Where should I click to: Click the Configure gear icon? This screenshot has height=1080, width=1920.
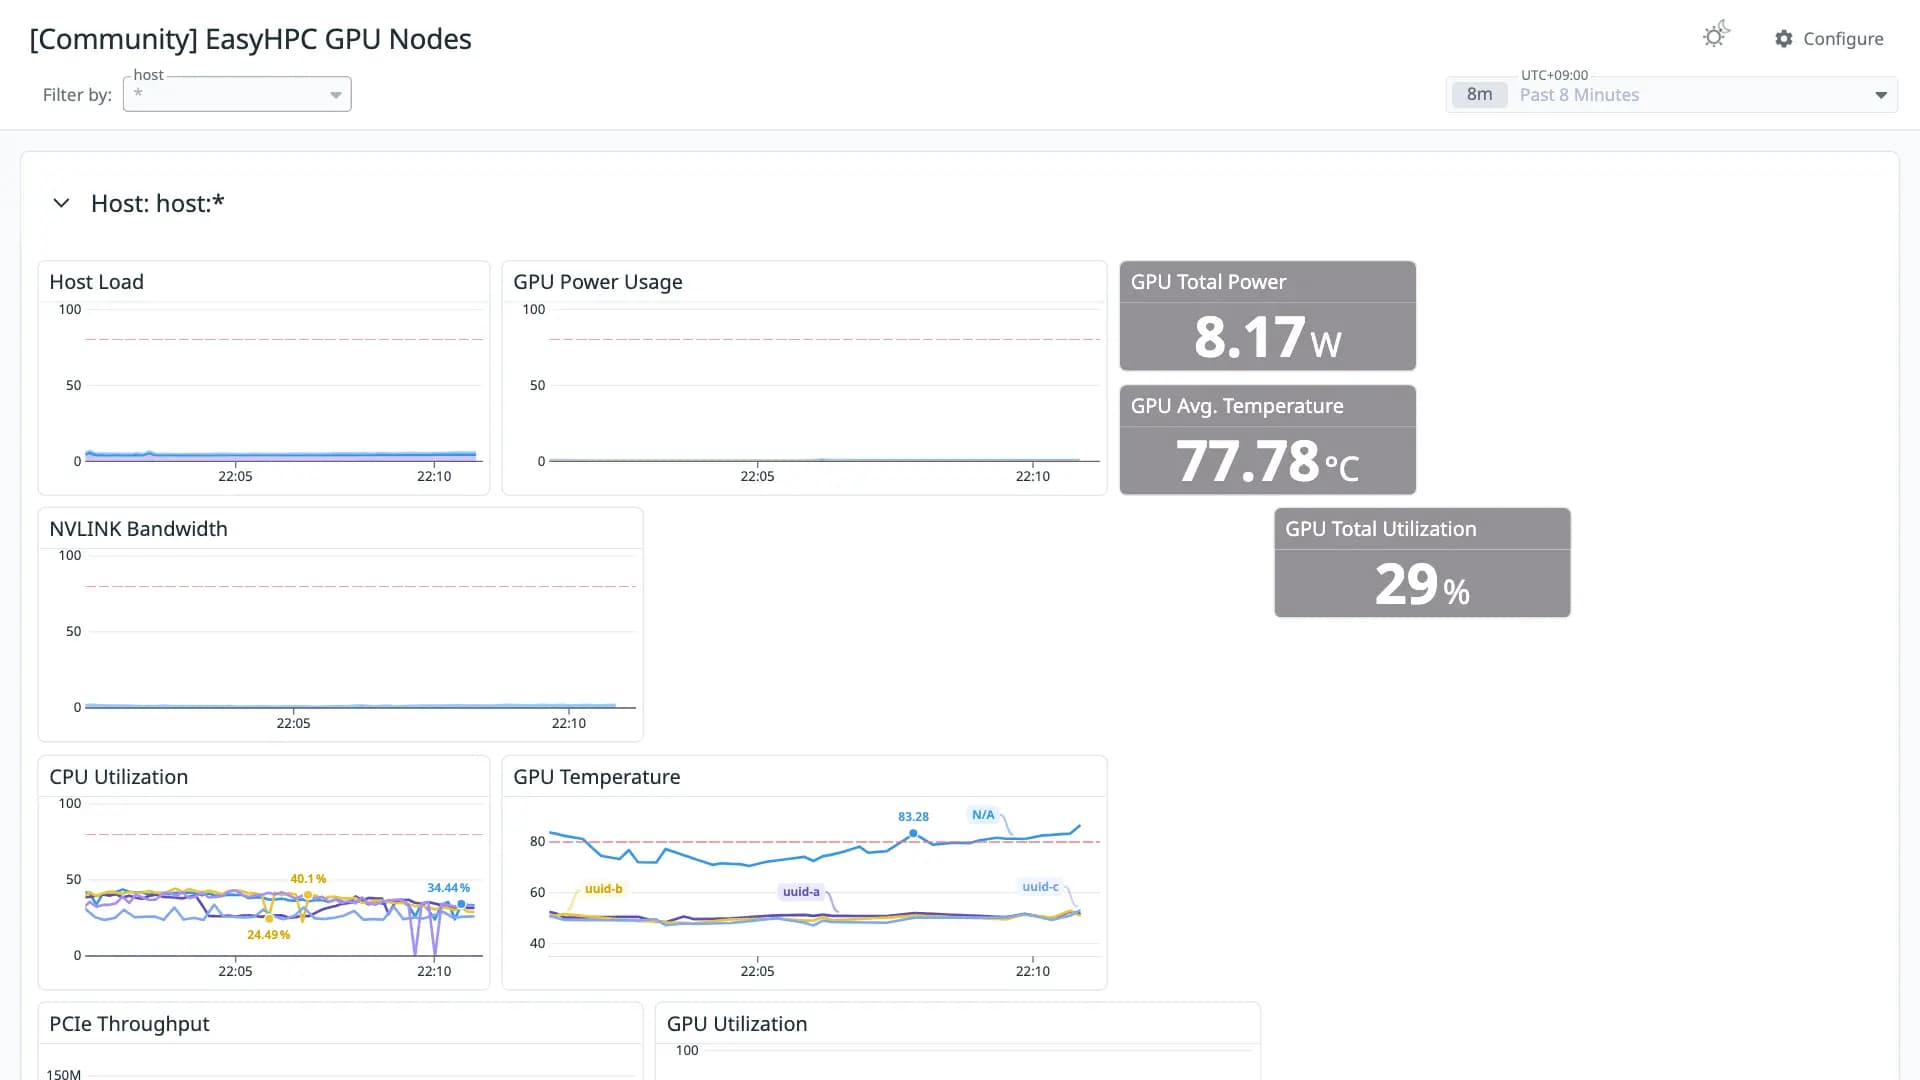click(1784, 38)
